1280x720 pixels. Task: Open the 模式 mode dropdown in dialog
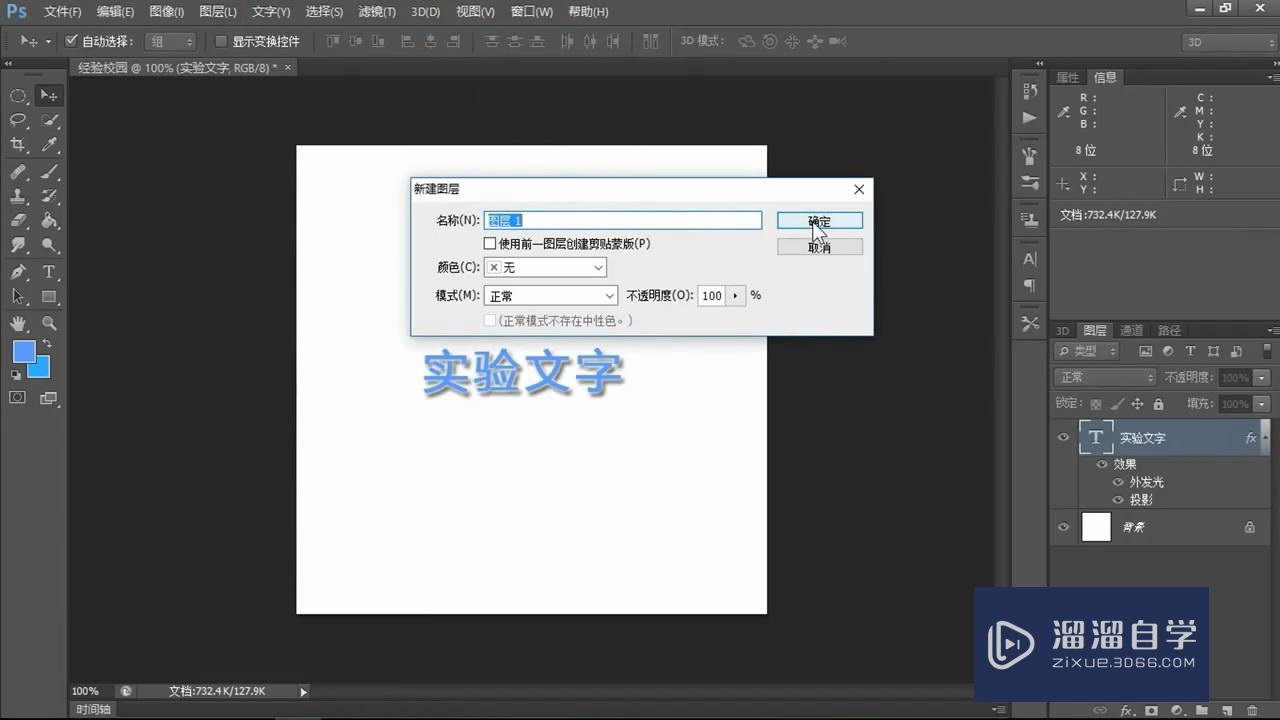[551, 296]
